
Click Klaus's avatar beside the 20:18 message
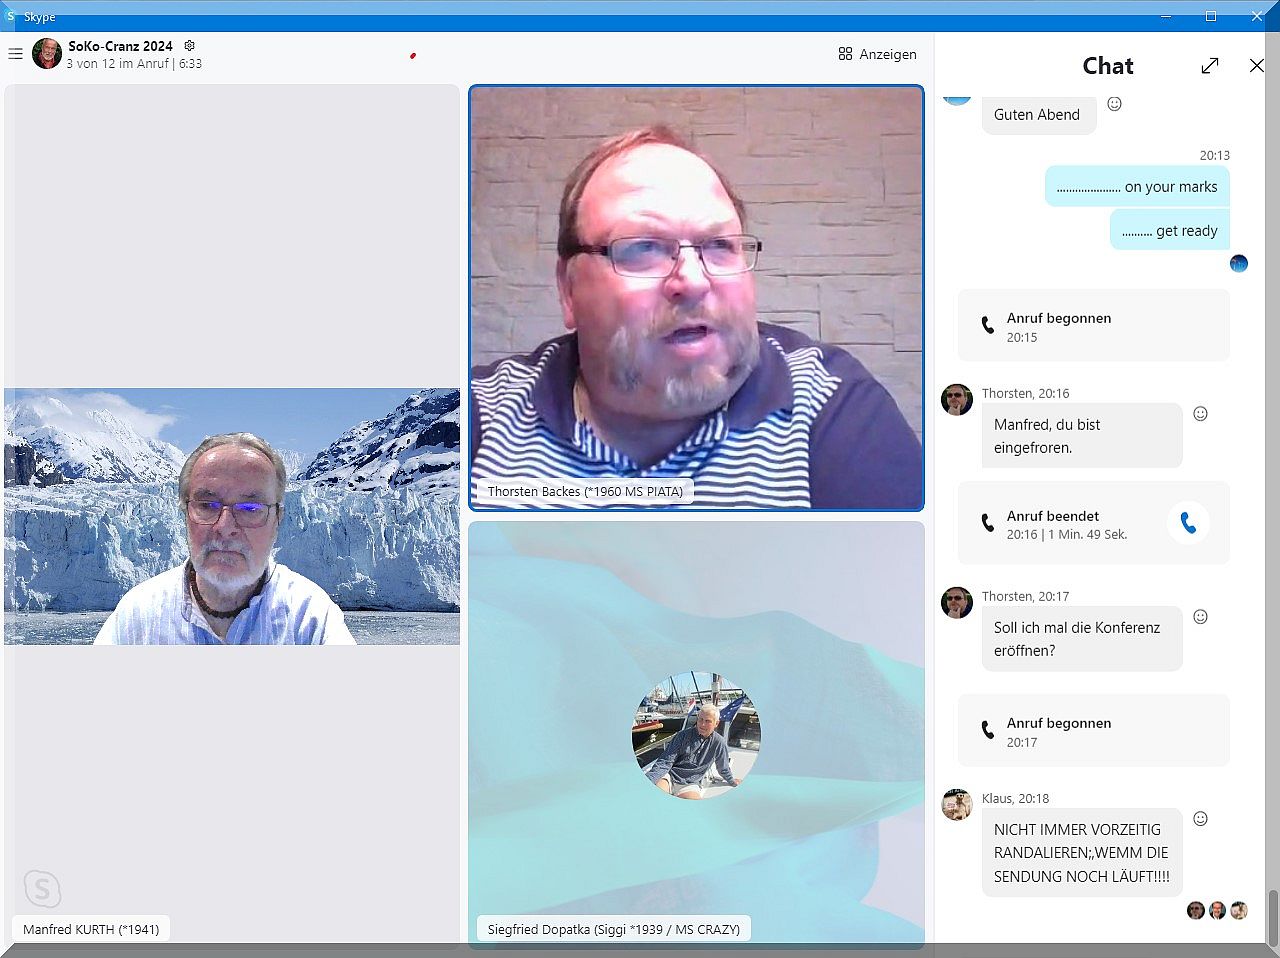point(957,805)
